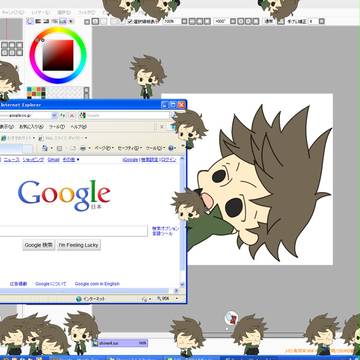Open the Googleについて link
Viewport: 360px width, 360px height.
51,284
